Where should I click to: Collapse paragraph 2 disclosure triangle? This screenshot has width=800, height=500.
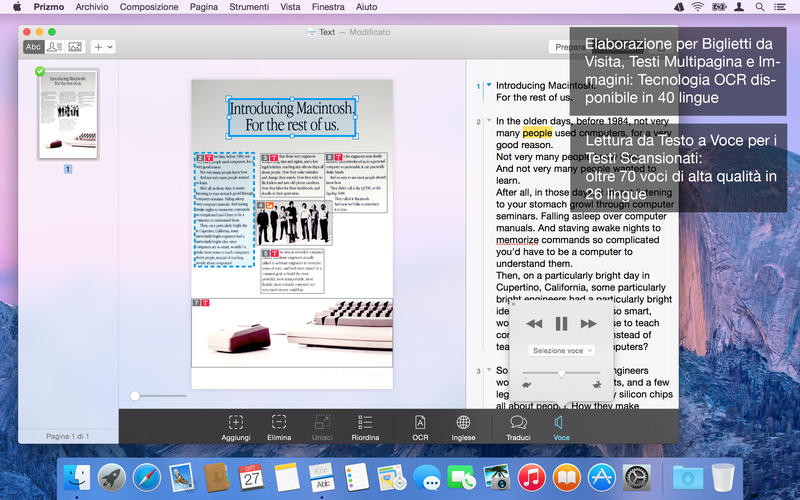point(489,121)
